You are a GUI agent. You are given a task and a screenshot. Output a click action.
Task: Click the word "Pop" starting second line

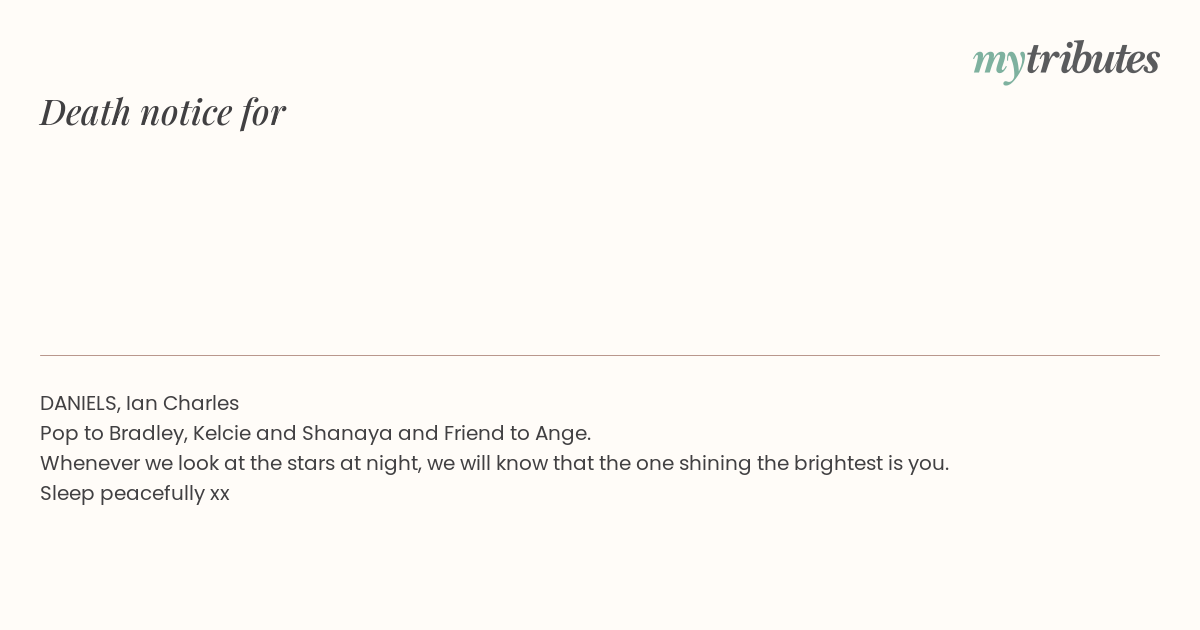pos(56,434)
